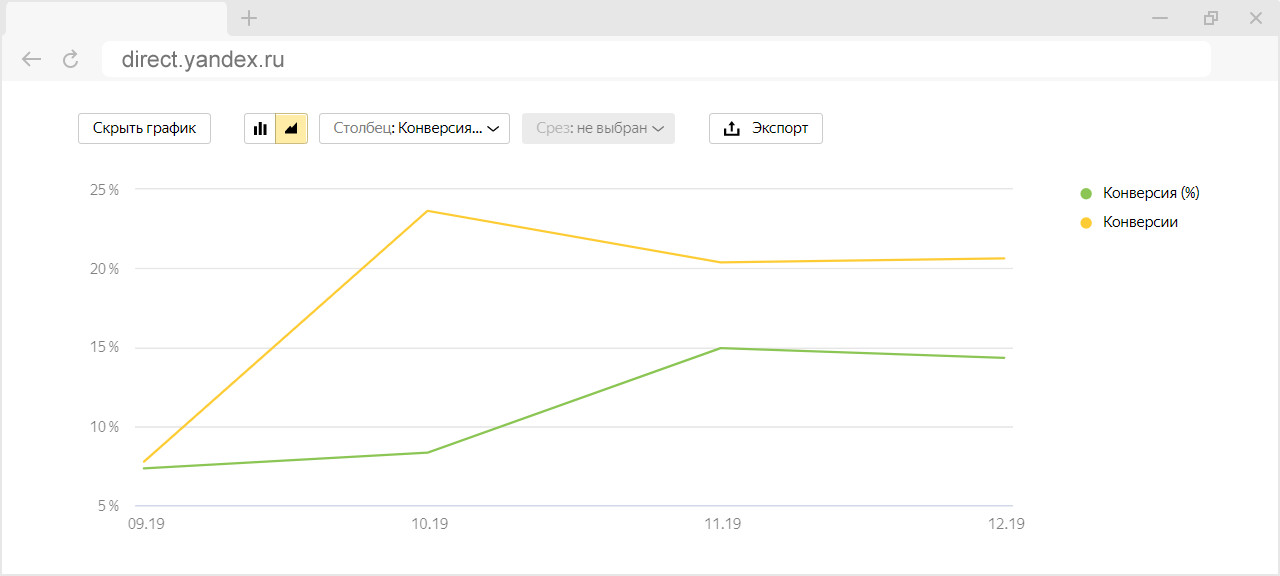The width and height of the screenshot is (1280, 576).
Task: Click the browser back arrow
Action: coord(32,60)
